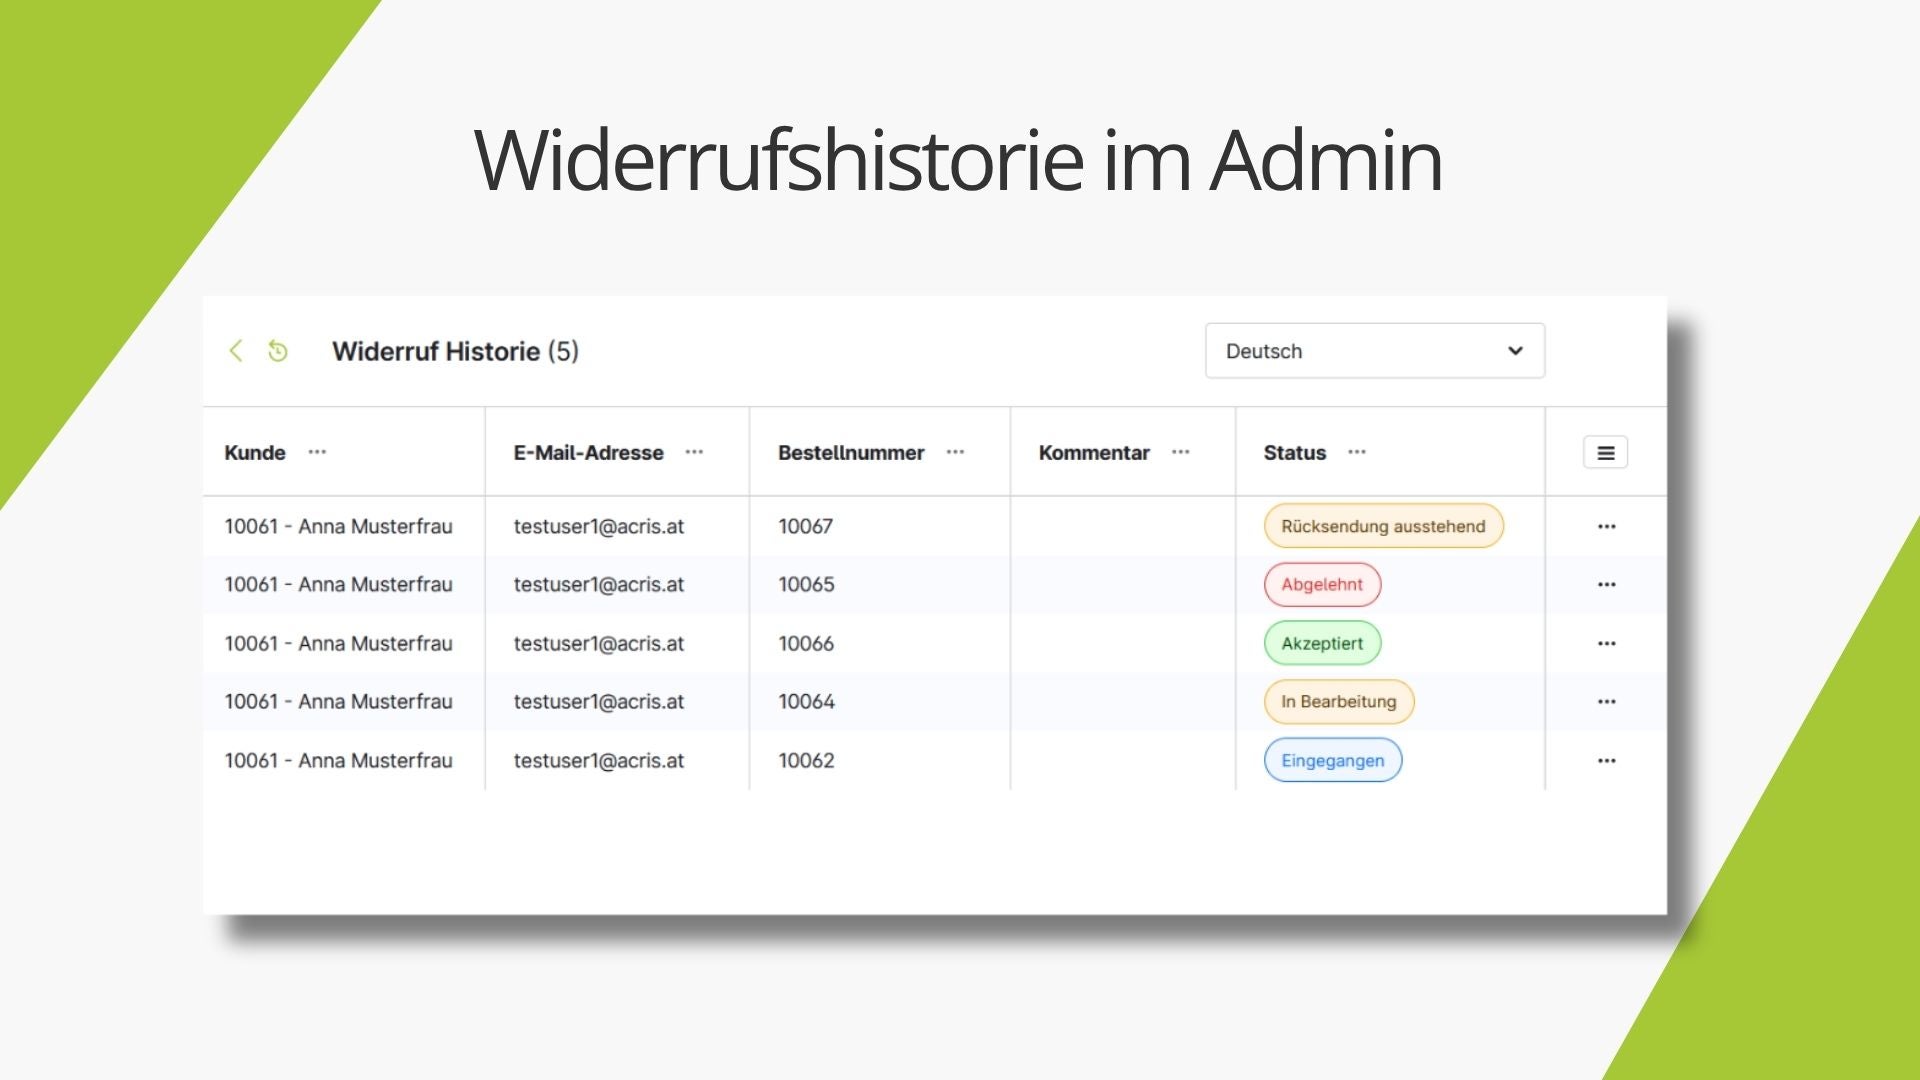
Task: Click the Abgelehnt status badge
Action: 1322,585
